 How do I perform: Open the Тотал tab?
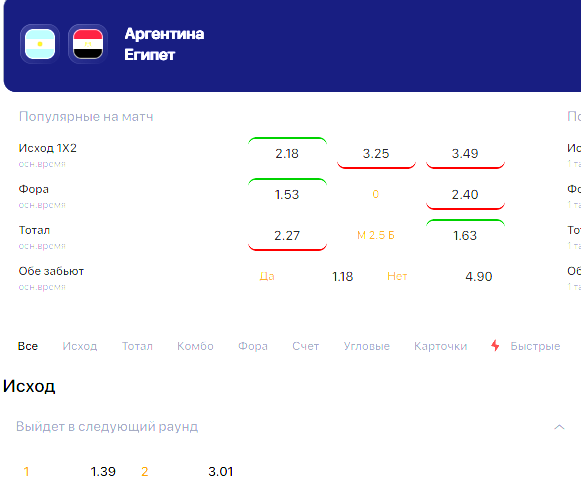(137, 346)
